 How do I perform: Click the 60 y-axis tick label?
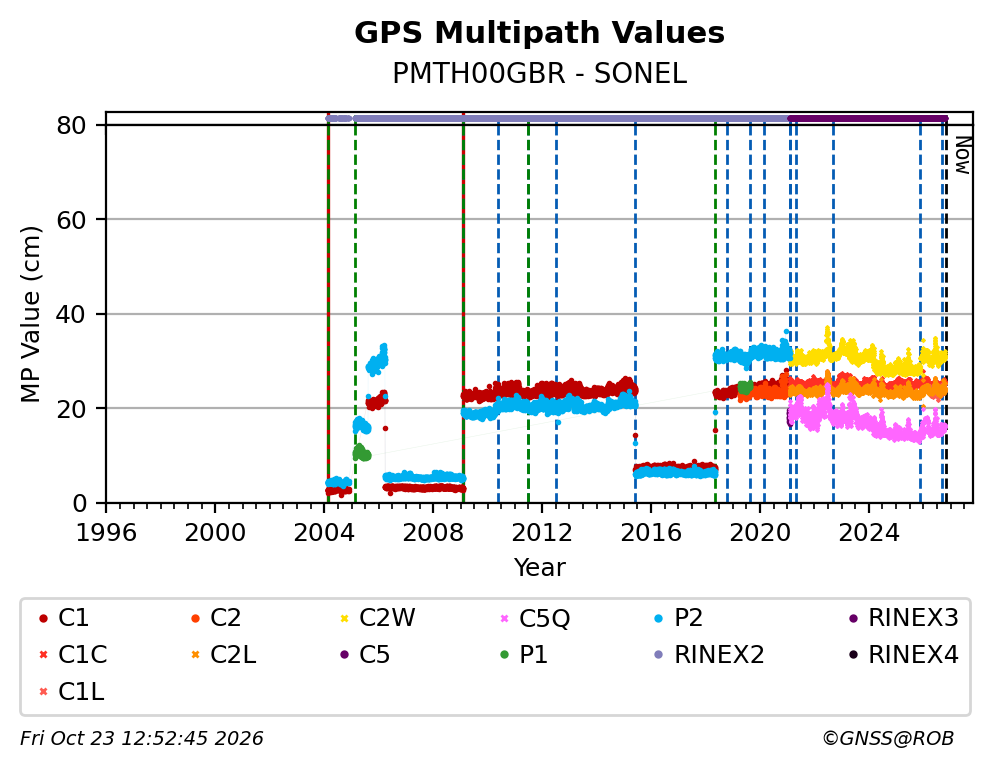(71, 220)
